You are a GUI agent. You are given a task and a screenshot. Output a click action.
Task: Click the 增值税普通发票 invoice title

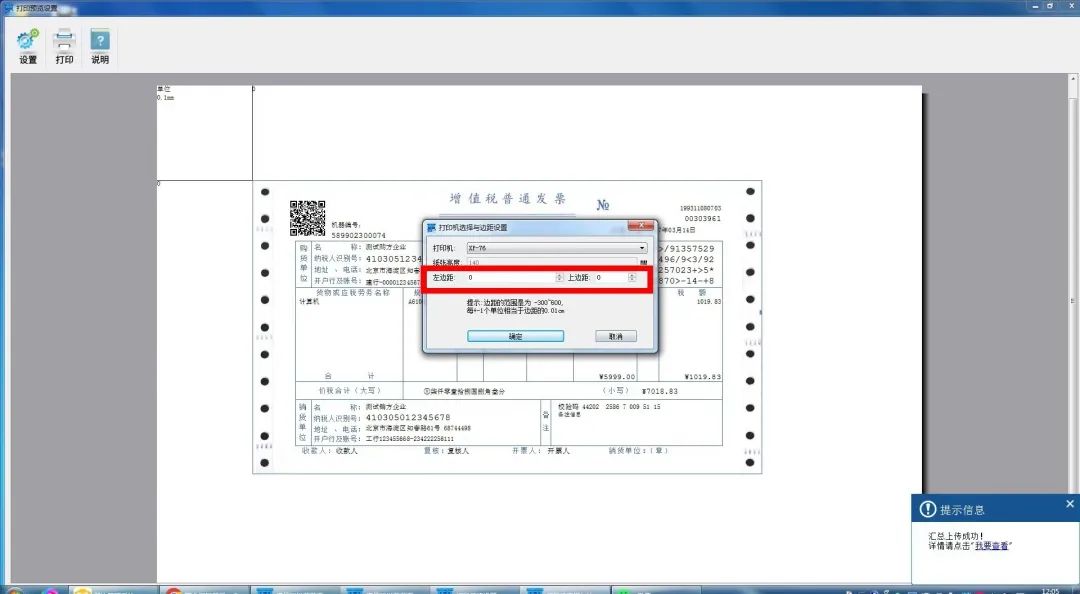click(508, 198)
